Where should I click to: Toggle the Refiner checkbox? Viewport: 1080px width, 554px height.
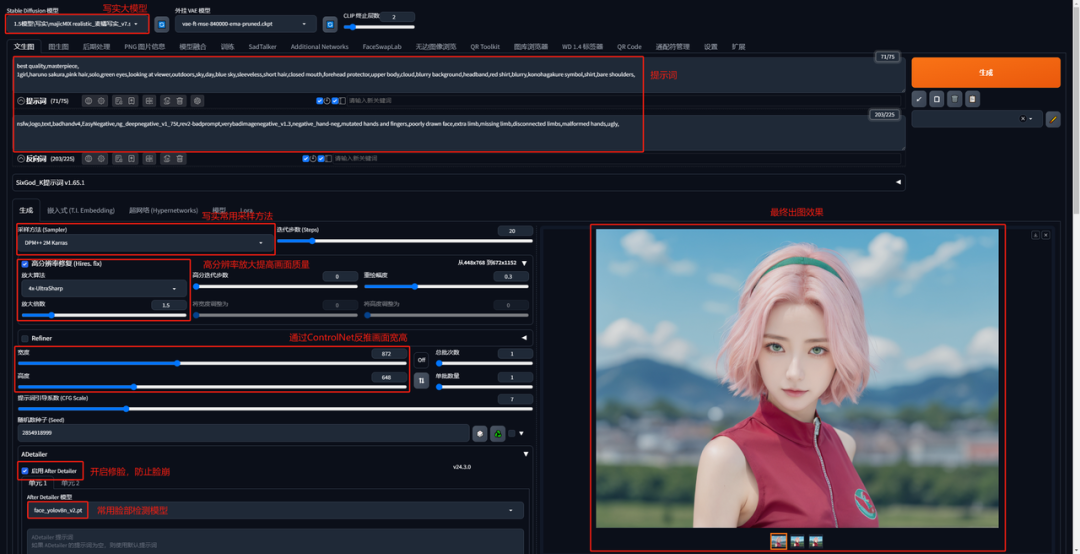pos(25,338)
